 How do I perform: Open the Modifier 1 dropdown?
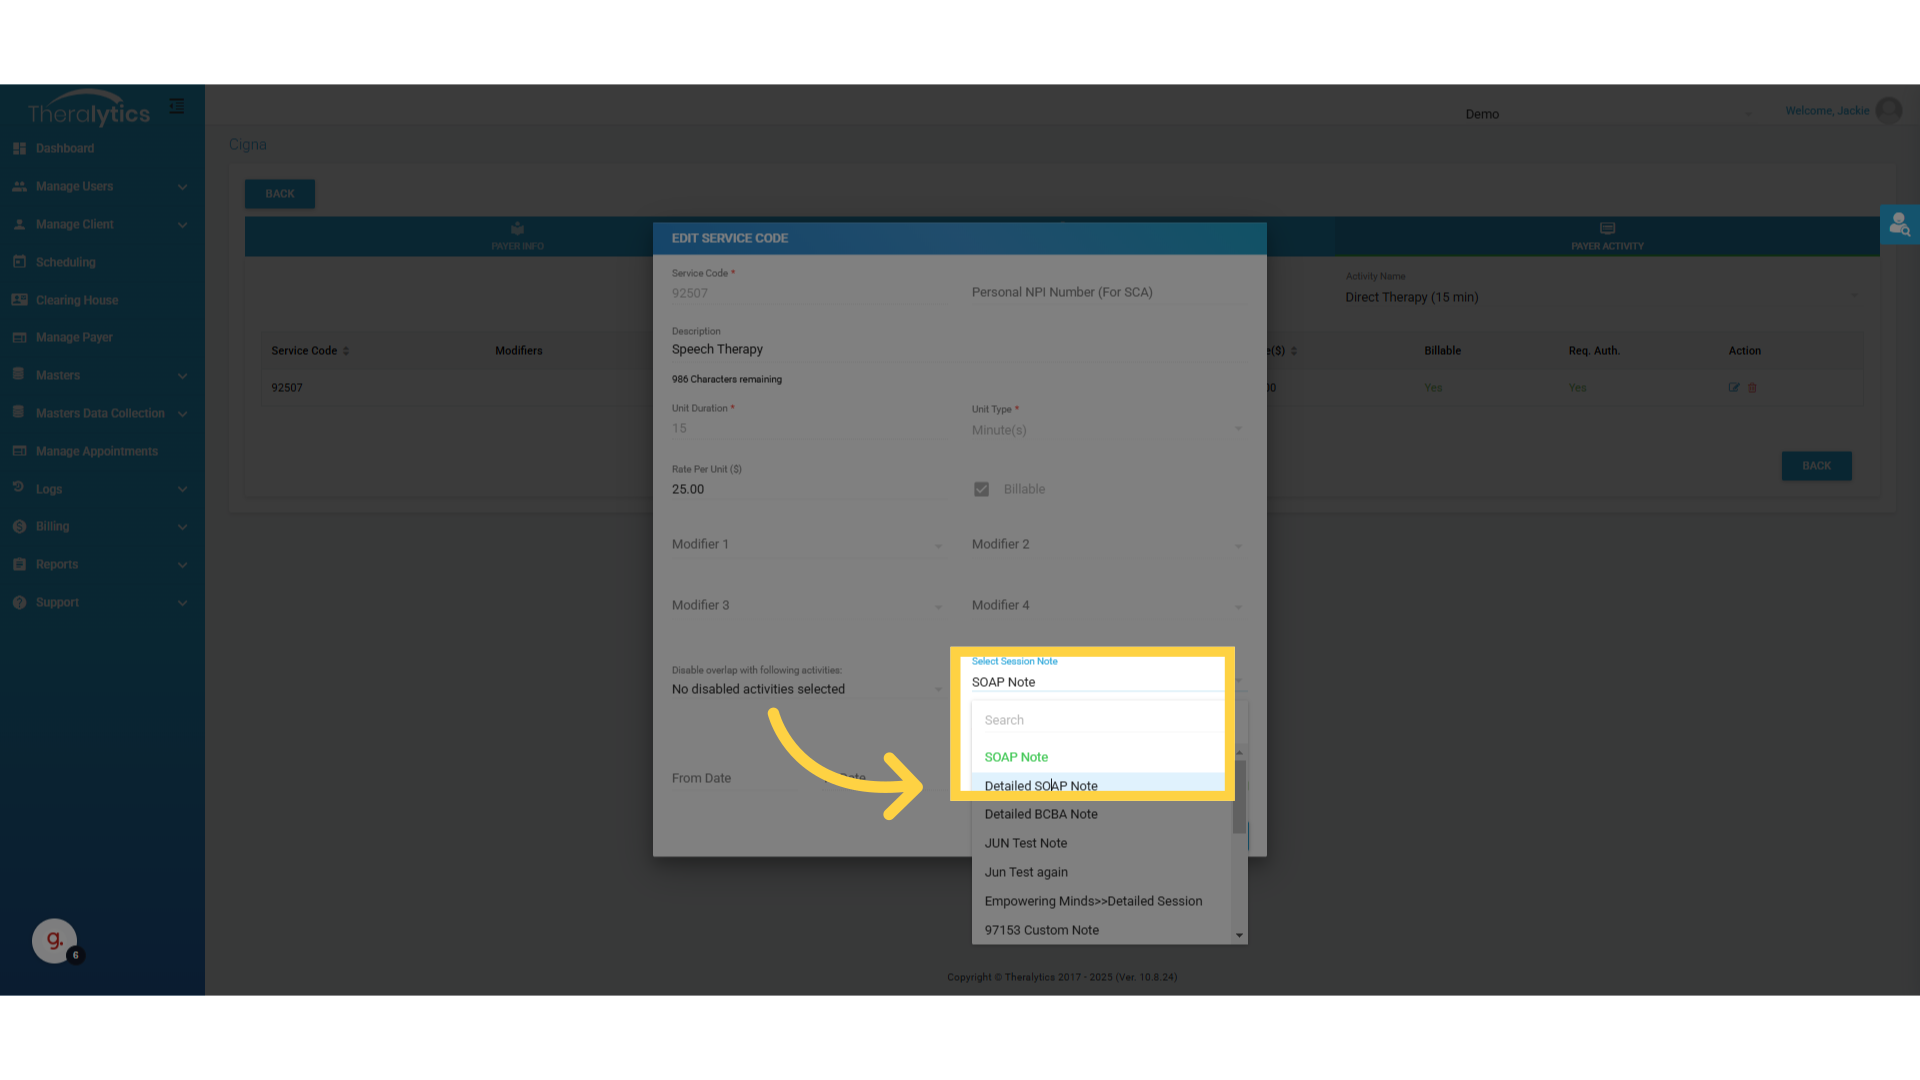[806, 545]
